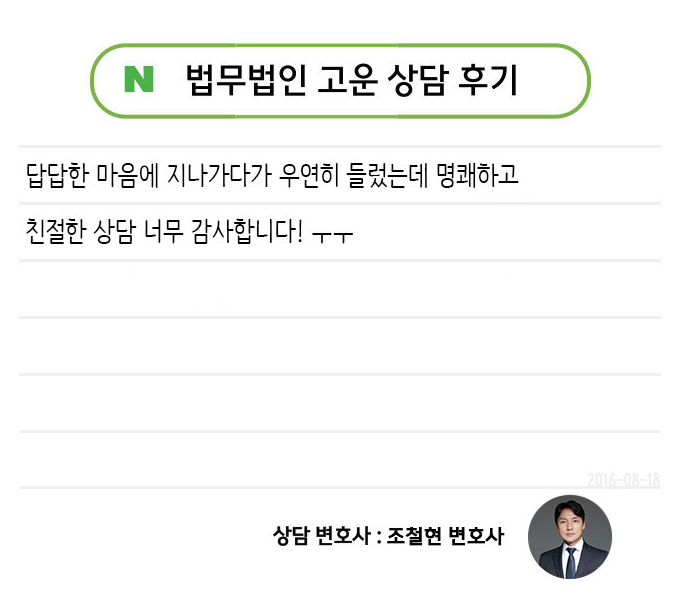
Task: Click the green N logo
Action: (x=138, y=80)
